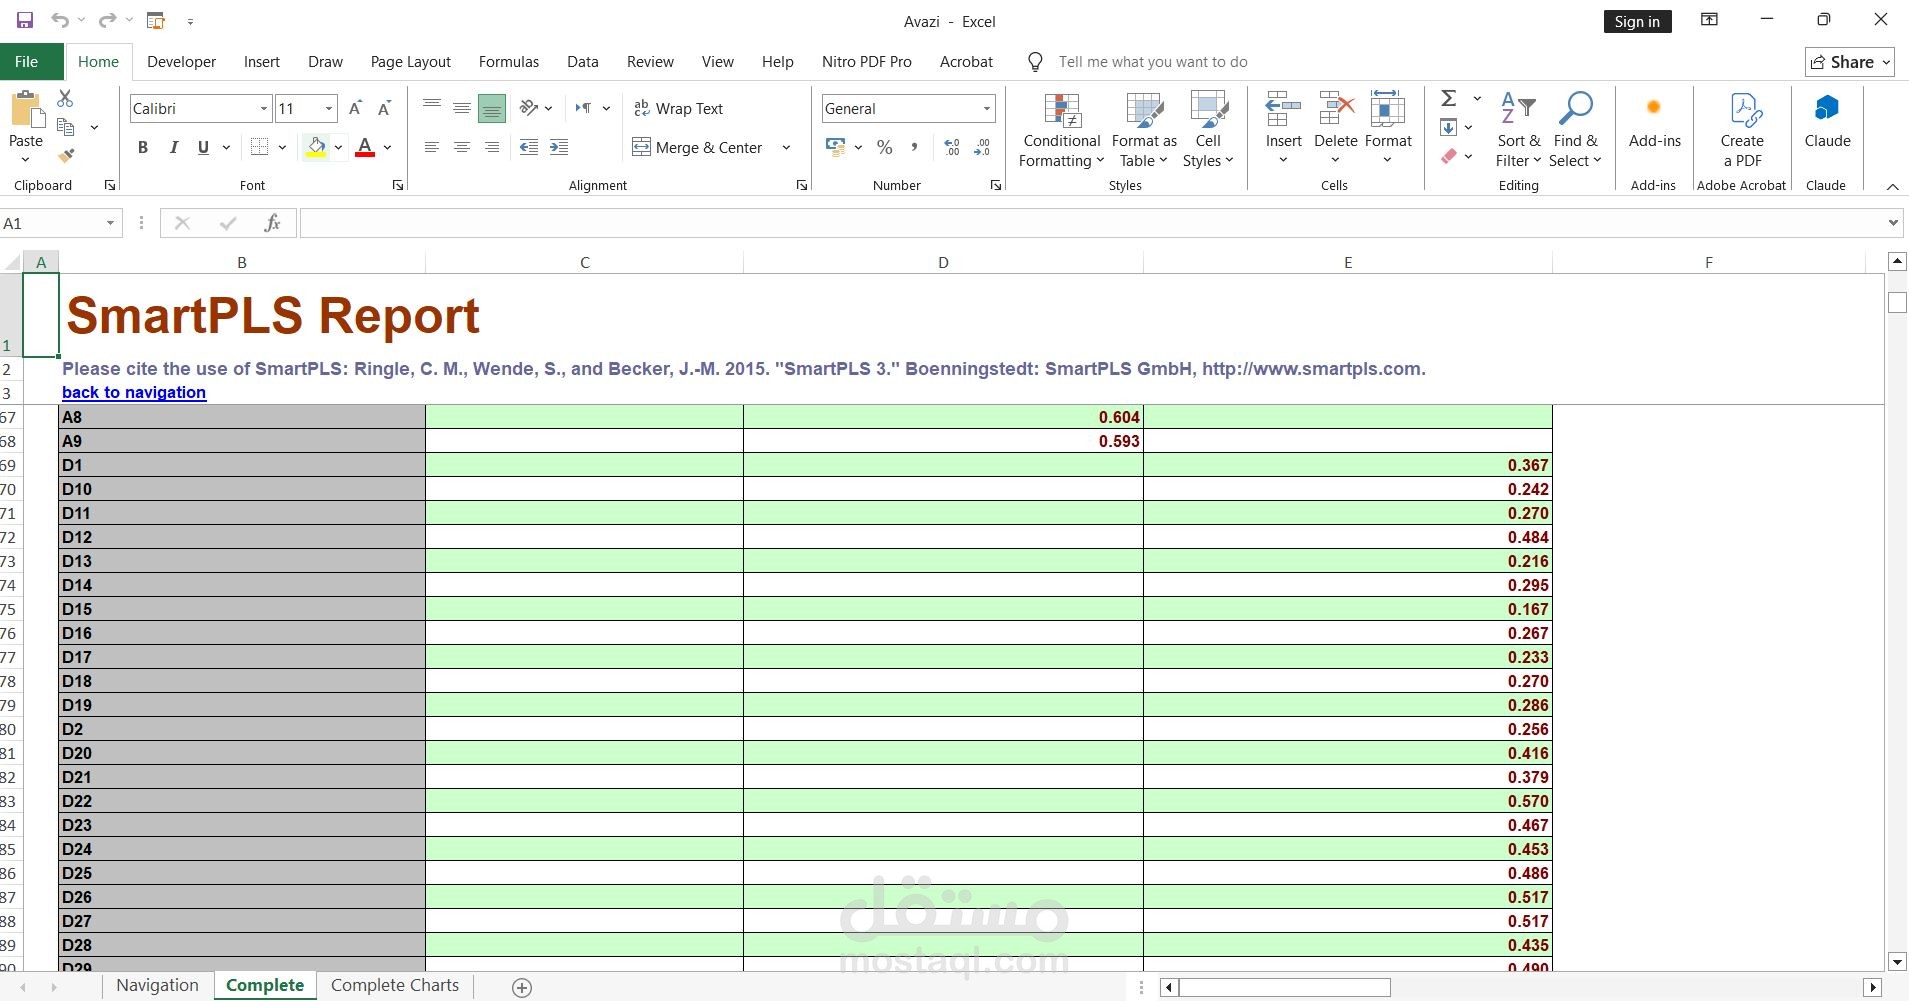Select column header D
The height and width of the screenshot is (1001, 1909).
pos(943,262)
